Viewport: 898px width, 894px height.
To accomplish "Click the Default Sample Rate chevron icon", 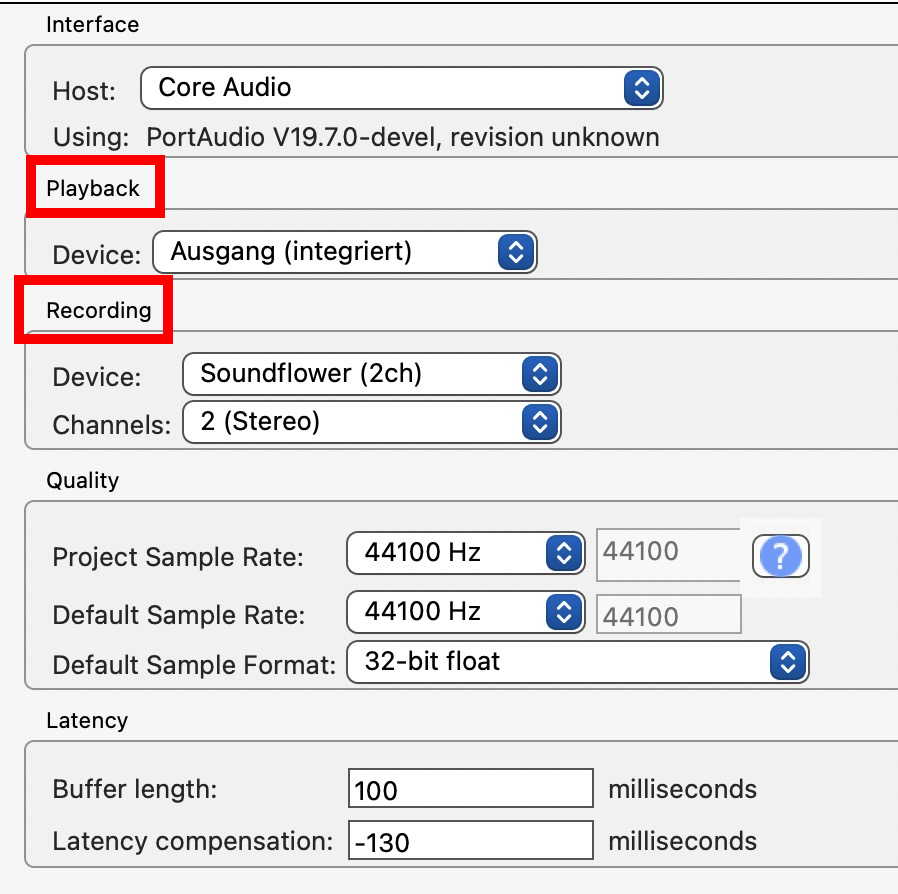I will [x=564, y=612].
